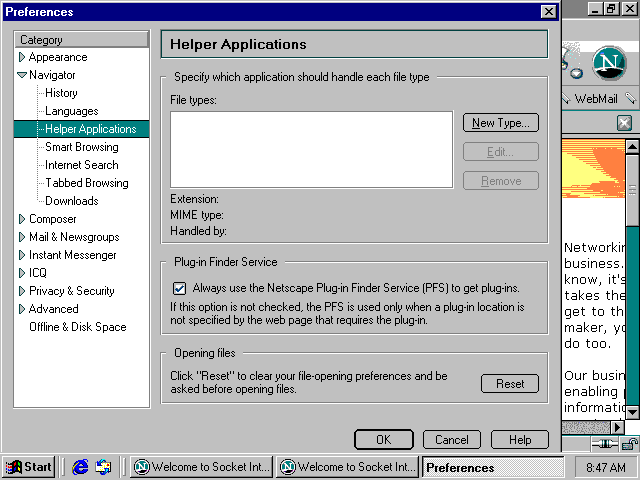Viewport: 640px width, 480px height.
Task: Cancel the Preferences dialog
Action: pos(452,440)
